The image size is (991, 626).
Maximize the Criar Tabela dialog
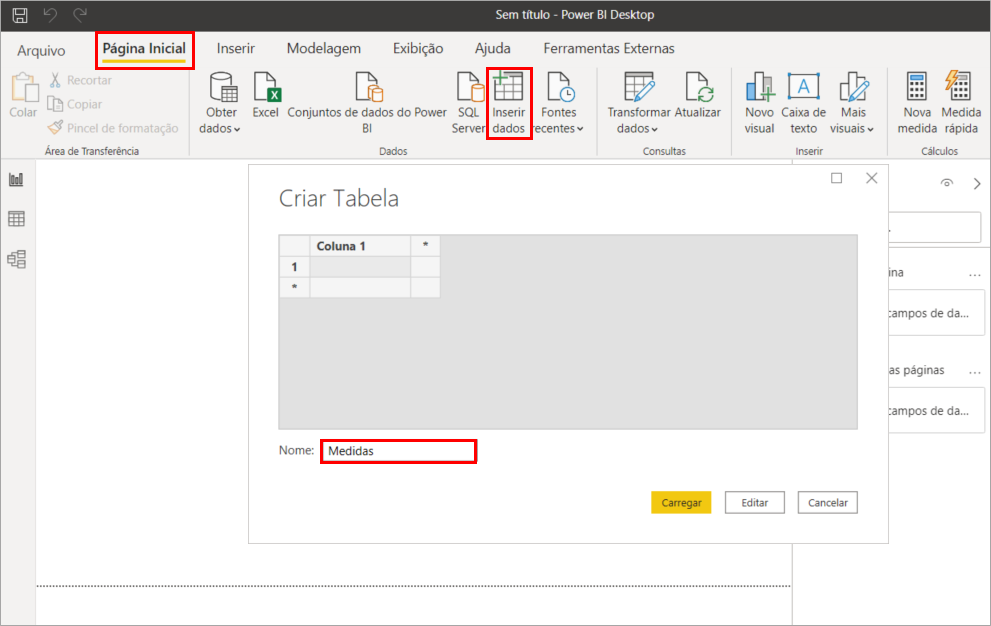(x=837, y=178)
